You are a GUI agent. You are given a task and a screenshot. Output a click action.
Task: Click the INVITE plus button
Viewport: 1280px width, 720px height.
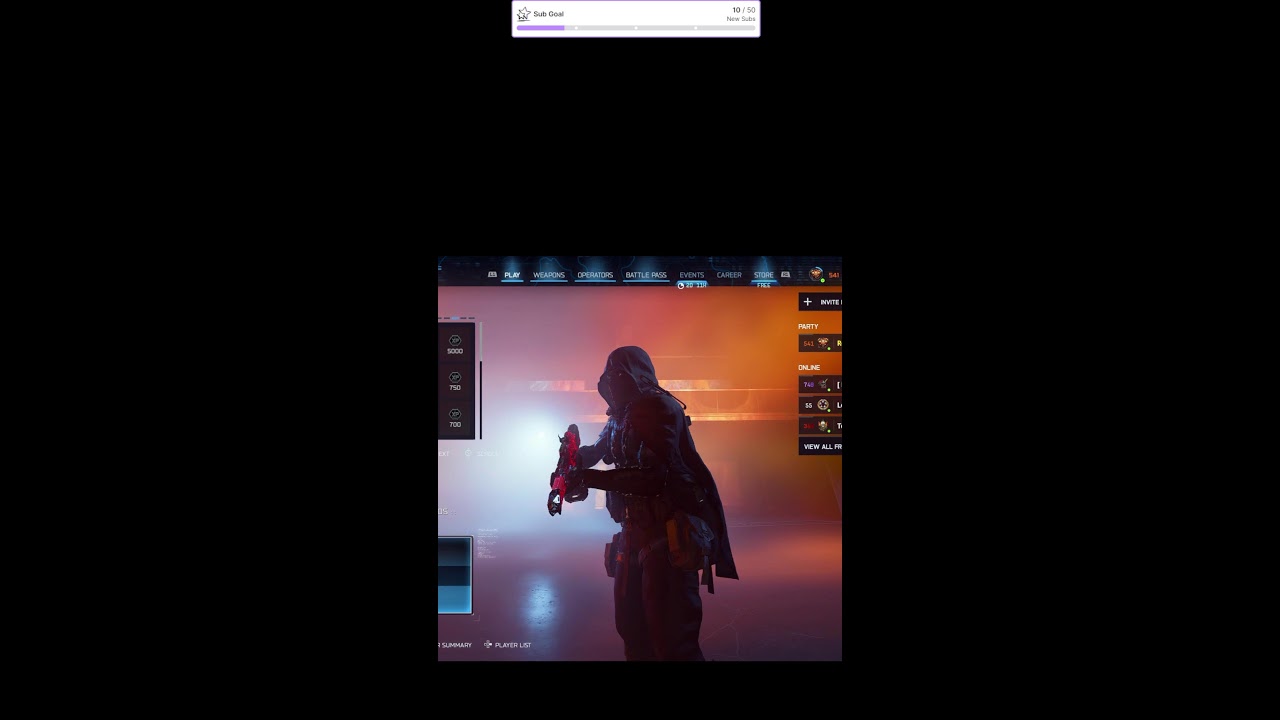click(808, 302)
